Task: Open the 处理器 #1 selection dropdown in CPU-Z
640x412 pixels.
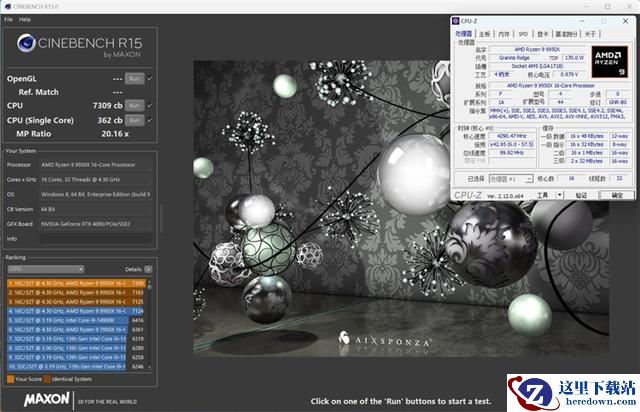Action: click(x=511, y=179)
